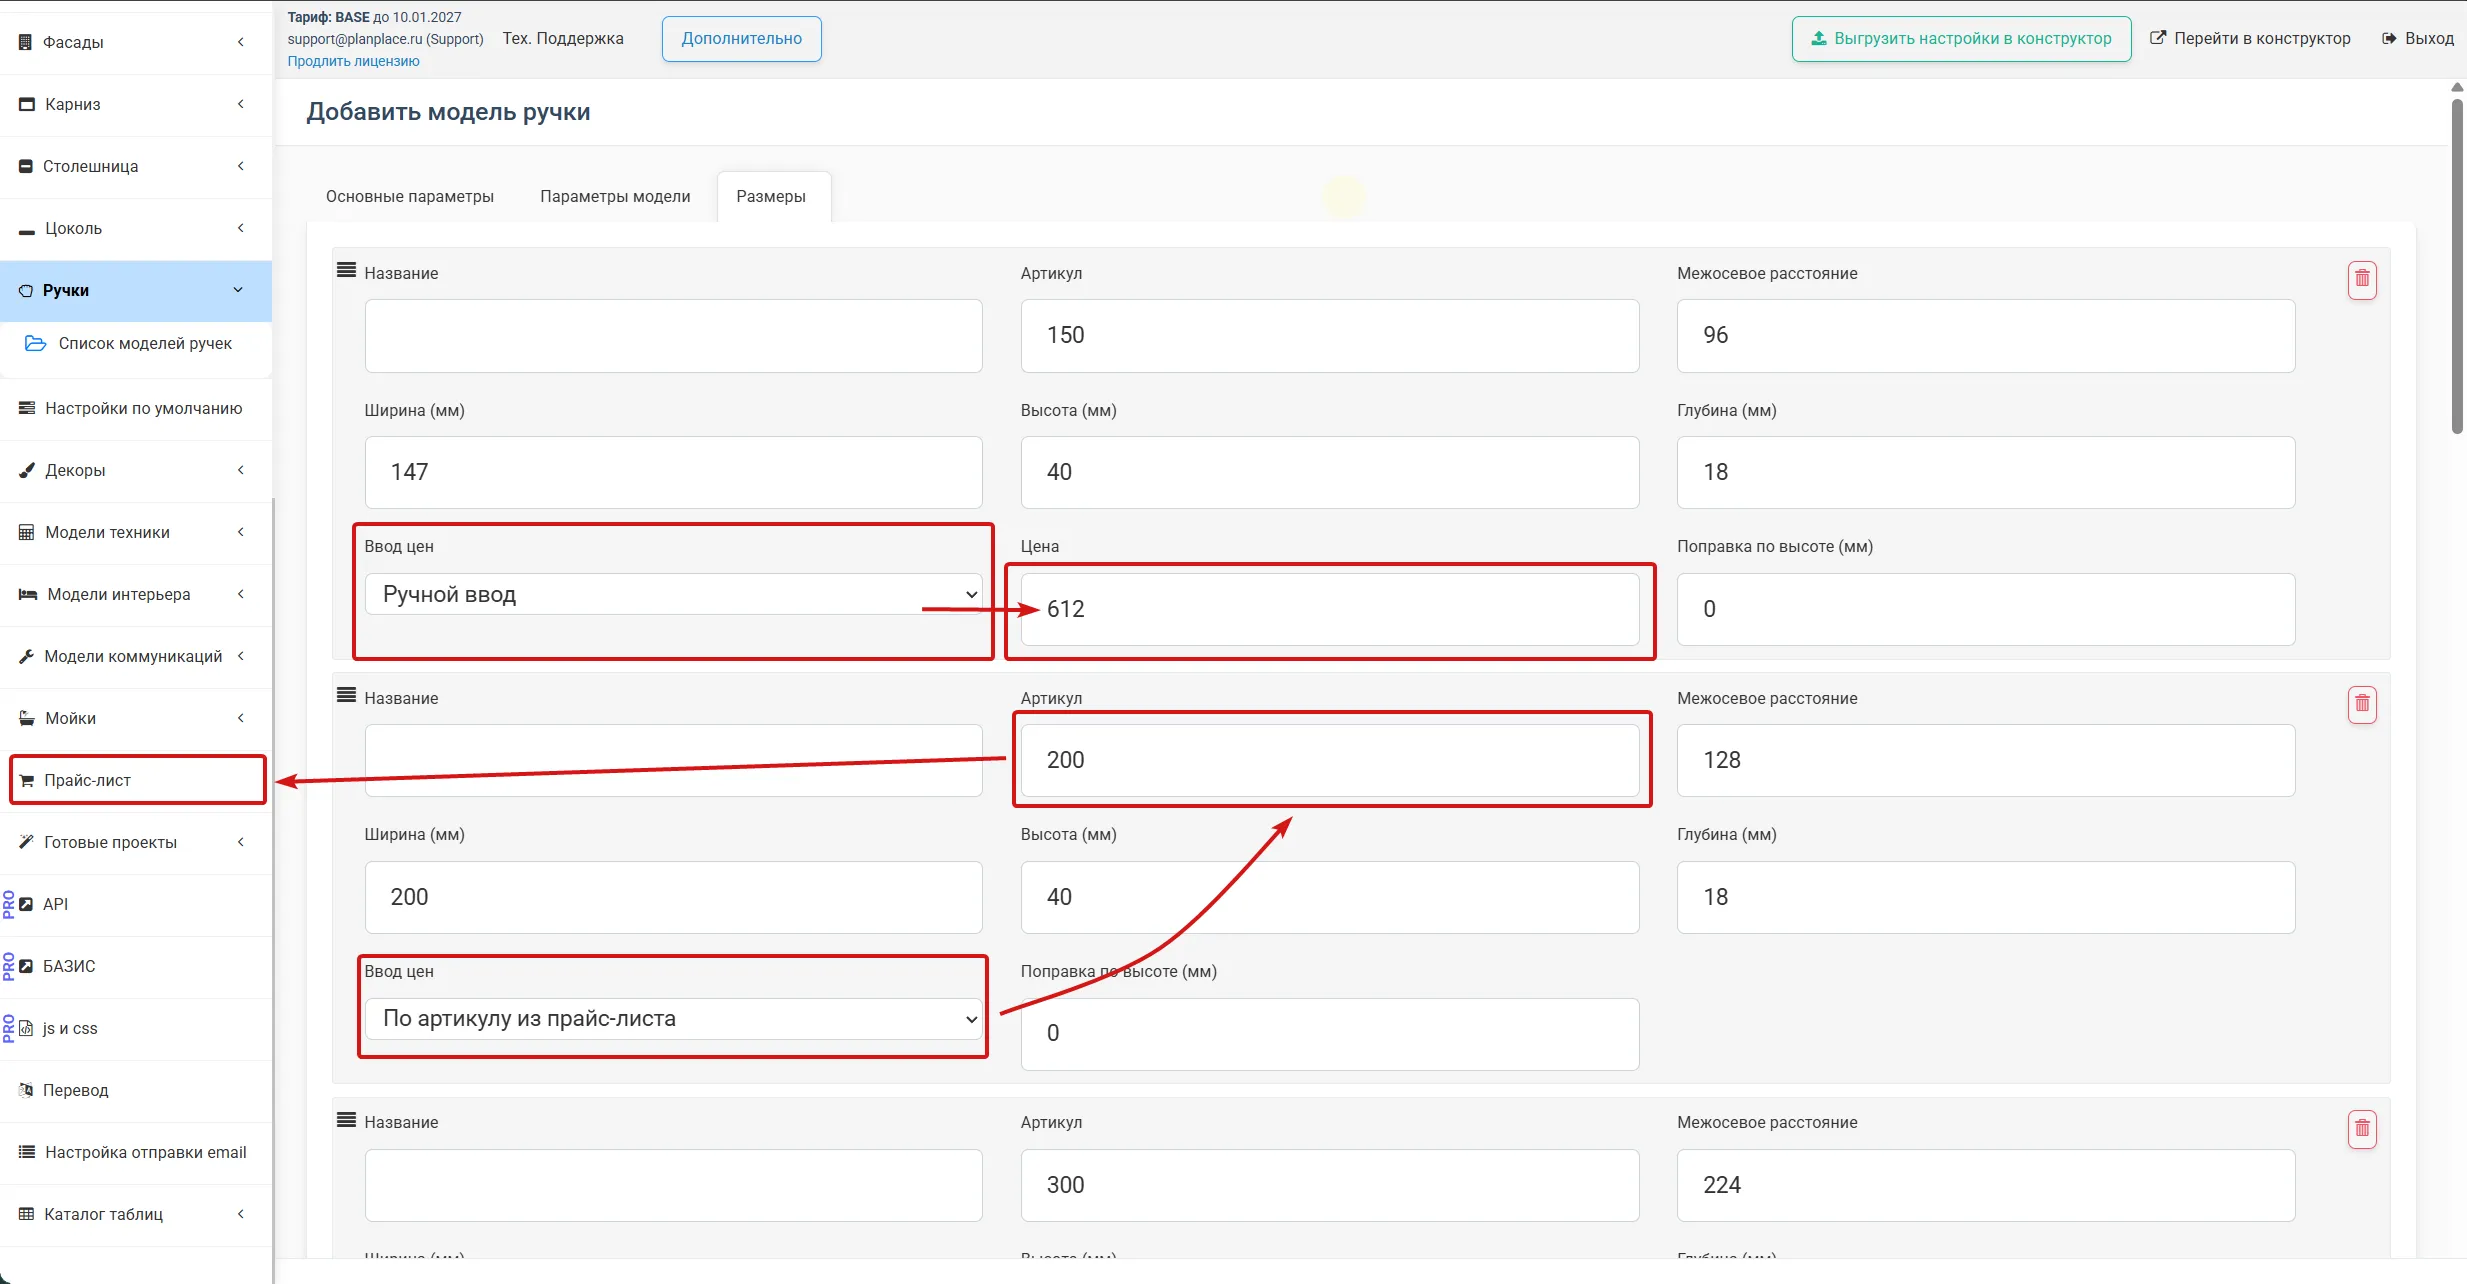2467x1284 pixels.
Task: Delete the size block with article 300
Action: click(x=2362, y=1129)
